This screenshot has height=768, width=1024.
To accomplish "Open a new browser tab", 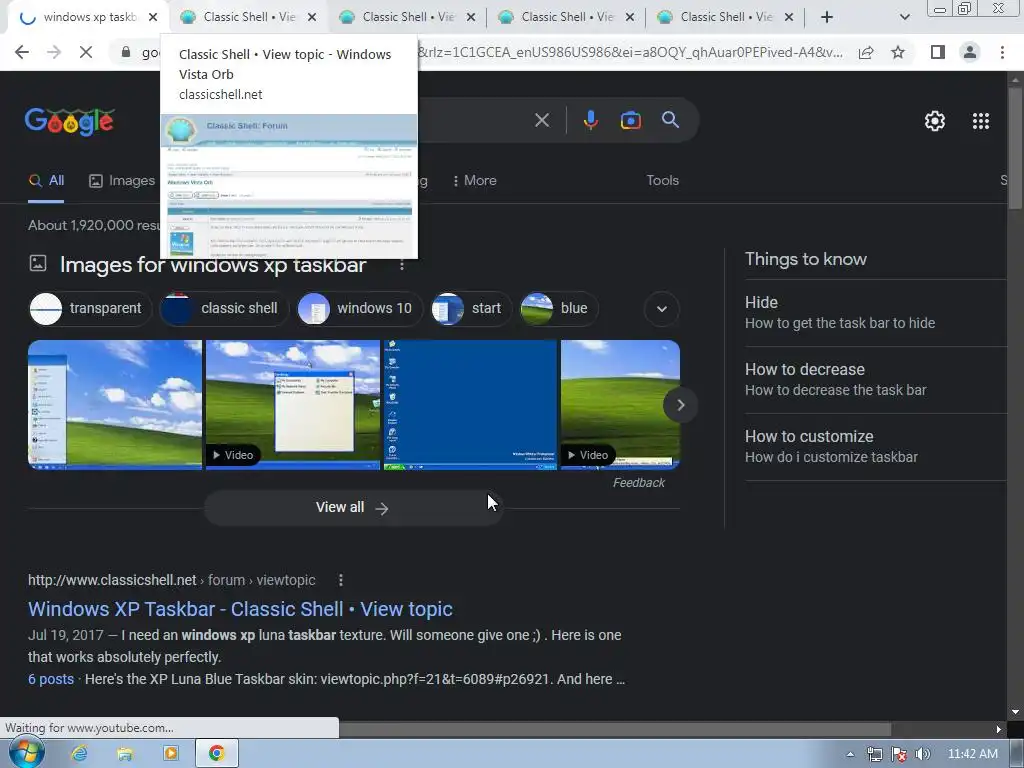I will (x=827, y=17).
